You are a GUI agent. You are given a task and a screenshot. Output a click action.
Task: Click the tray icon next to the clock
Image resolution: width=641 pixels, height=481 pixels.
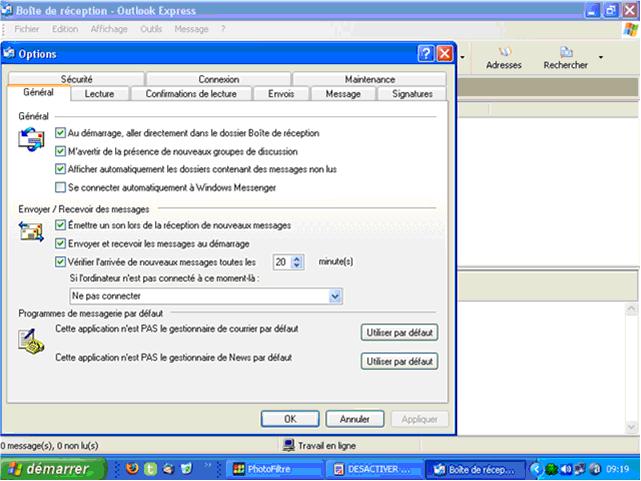594,469
